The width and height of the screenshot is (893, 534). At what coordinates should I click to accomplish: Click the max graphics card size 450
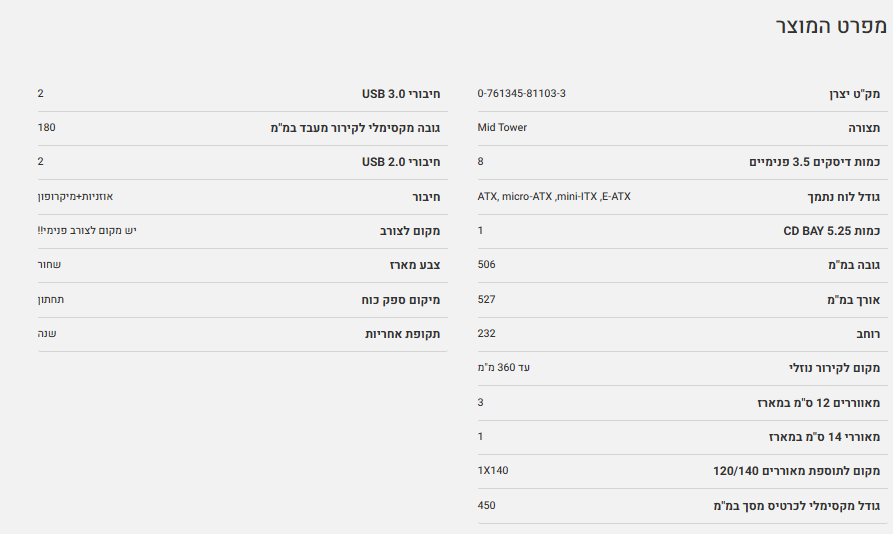click(x=487, y=505)
